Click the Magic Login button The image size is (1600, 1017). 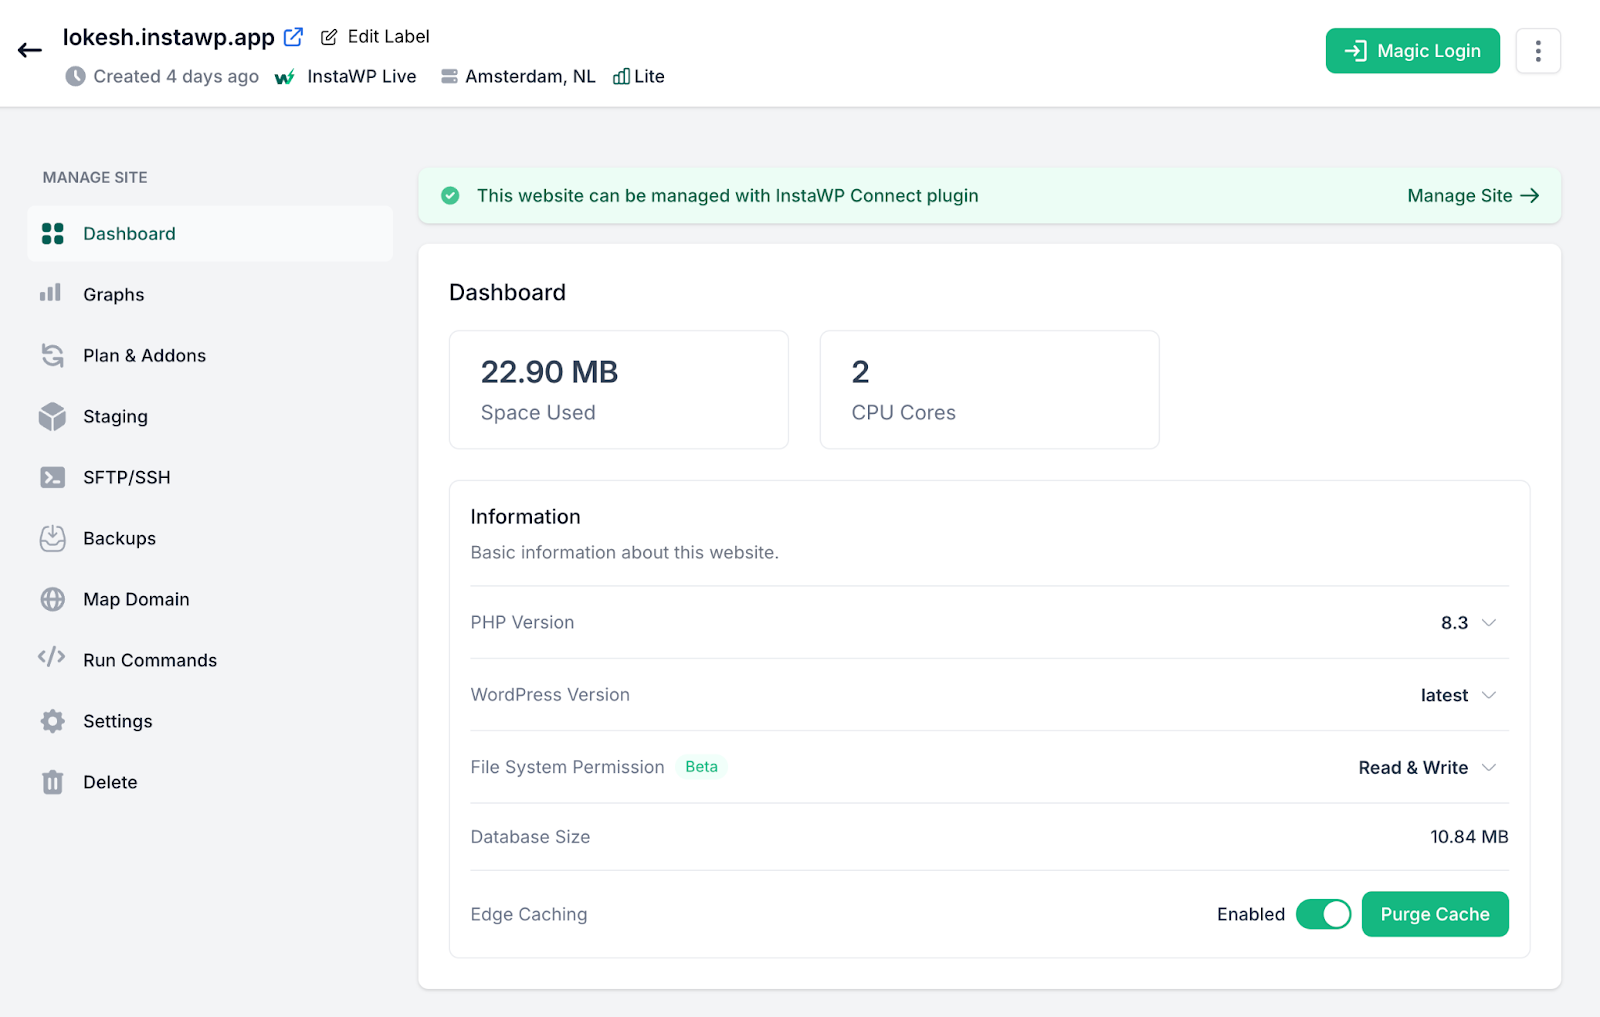tap(1412, 51)
